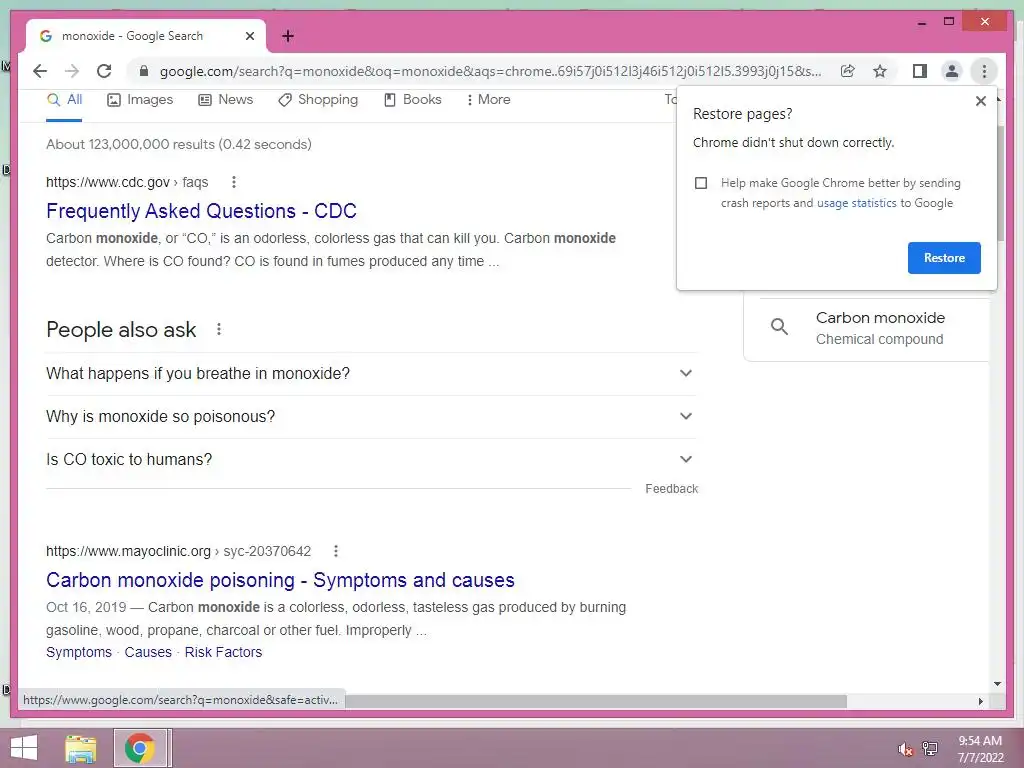Switch to the Images tab
Image resolution: width=1024 pixels, height=768 pixels.
(140, 99)
